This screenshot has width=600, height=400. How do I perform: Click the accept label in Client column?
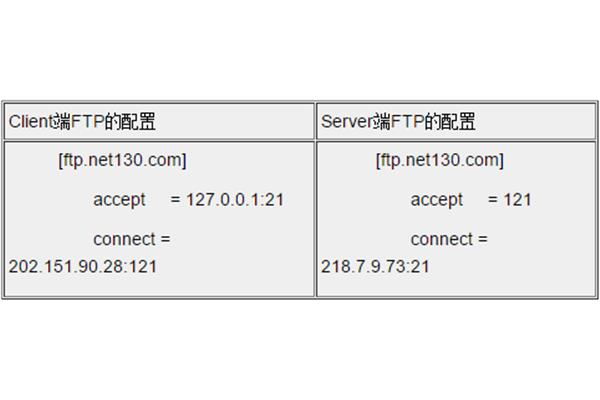point(119,200)
